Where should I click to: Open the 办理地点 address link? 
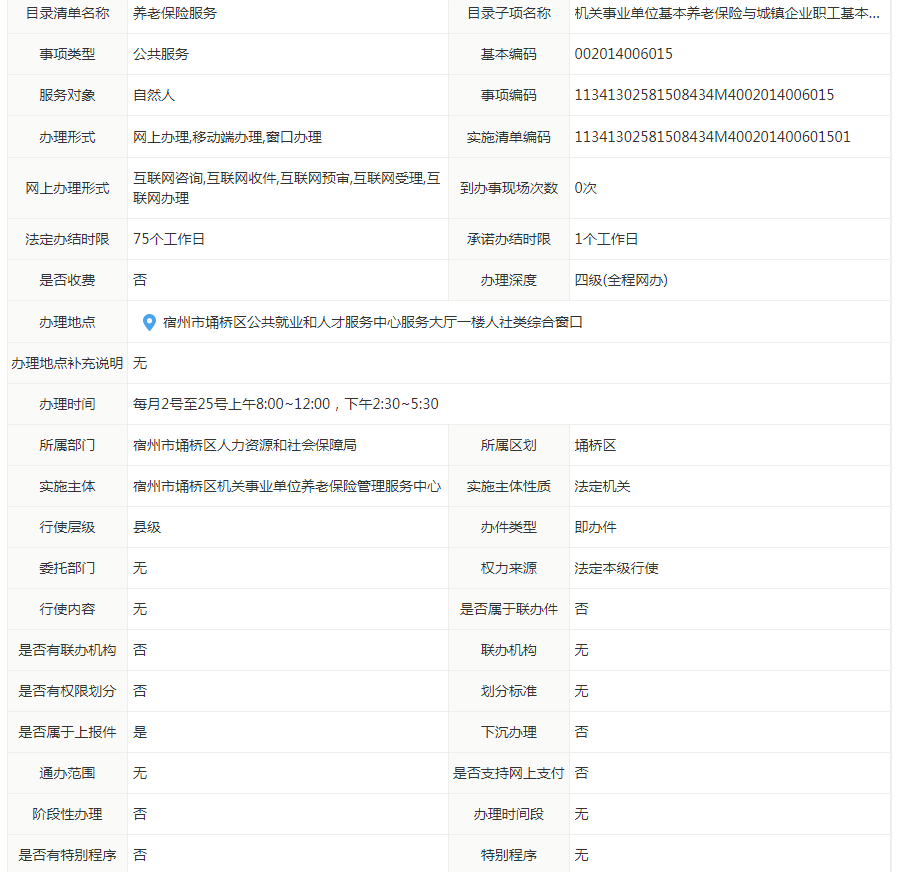pyautogui.click(x=372, y=322)
